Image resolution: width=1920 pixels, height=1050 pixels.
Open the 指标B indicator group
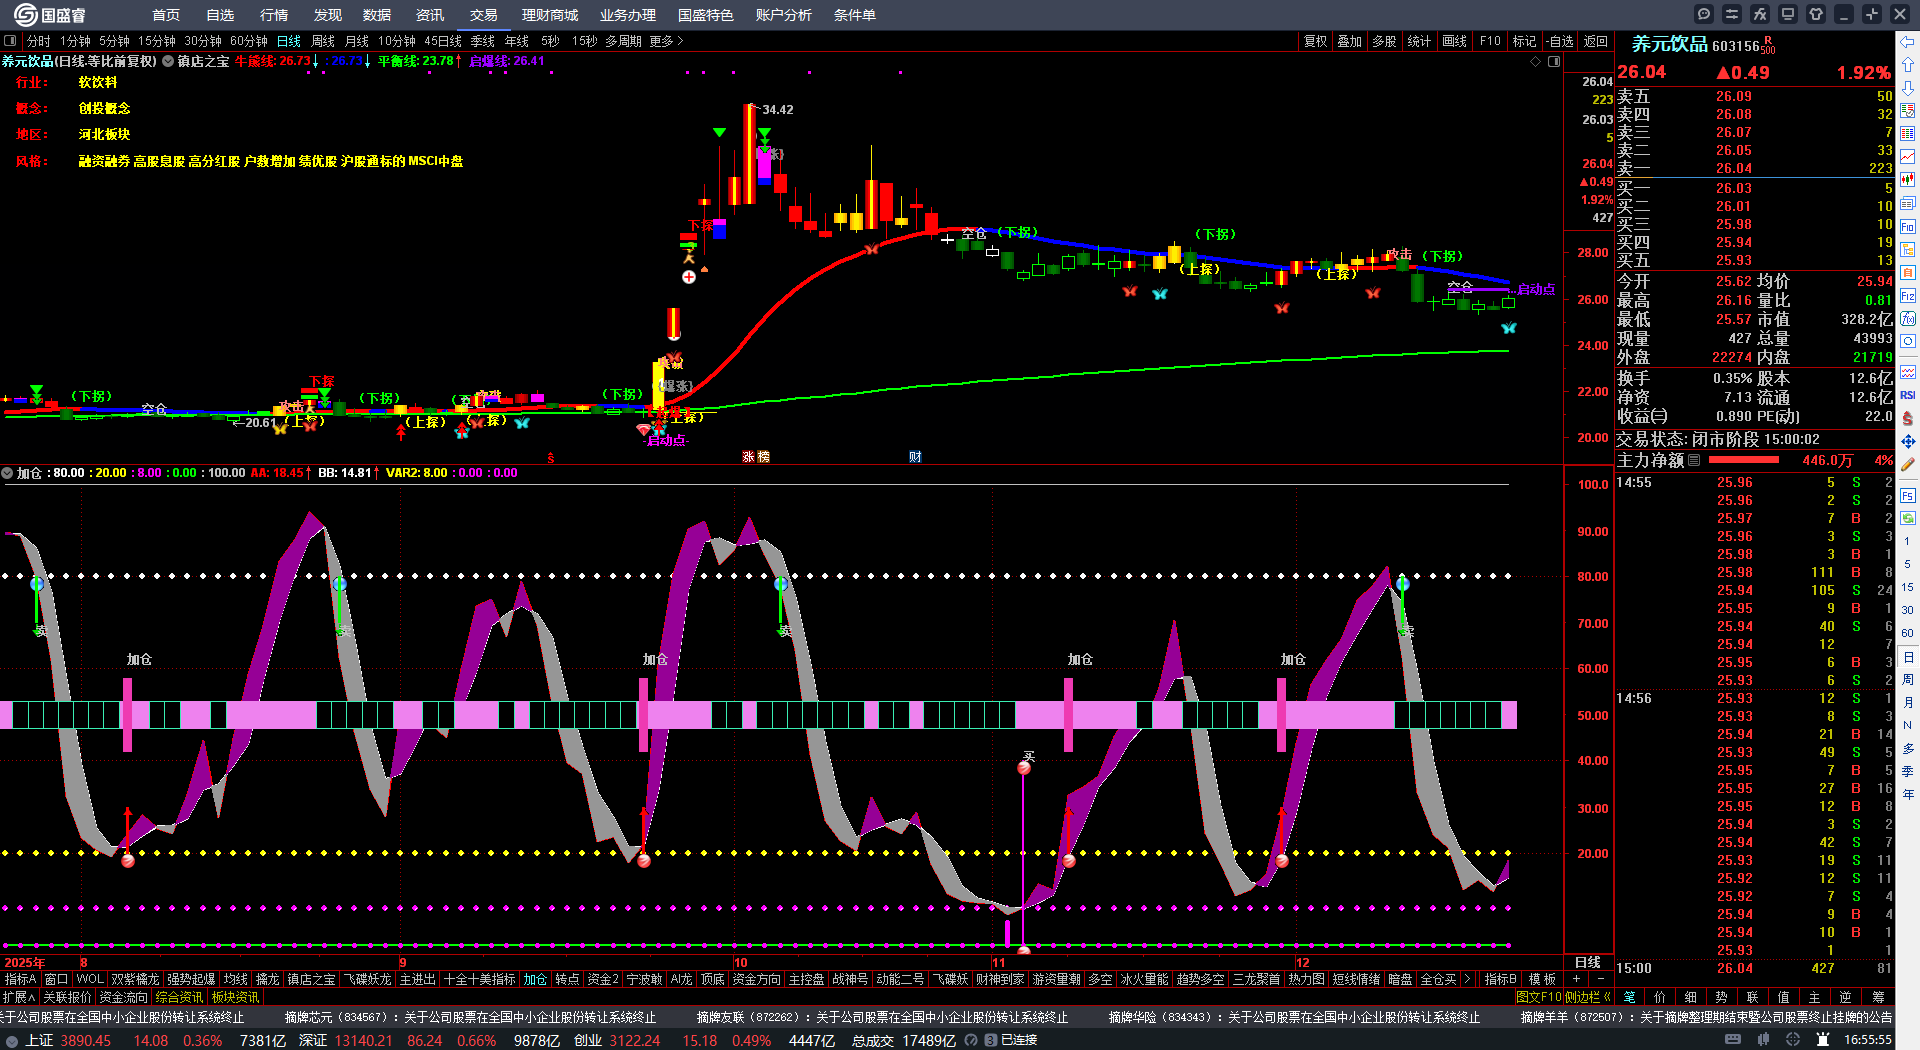click(1500, 979)
